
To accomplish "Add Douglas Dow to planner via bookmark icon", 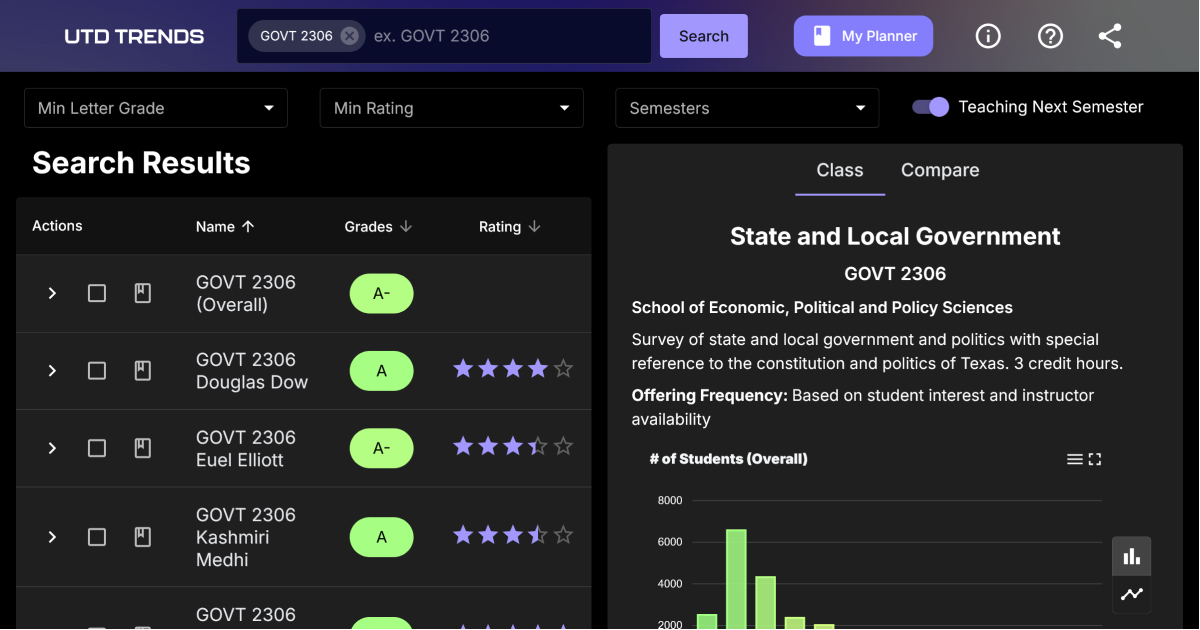I will pyautogui.click(x=143, y=371).
